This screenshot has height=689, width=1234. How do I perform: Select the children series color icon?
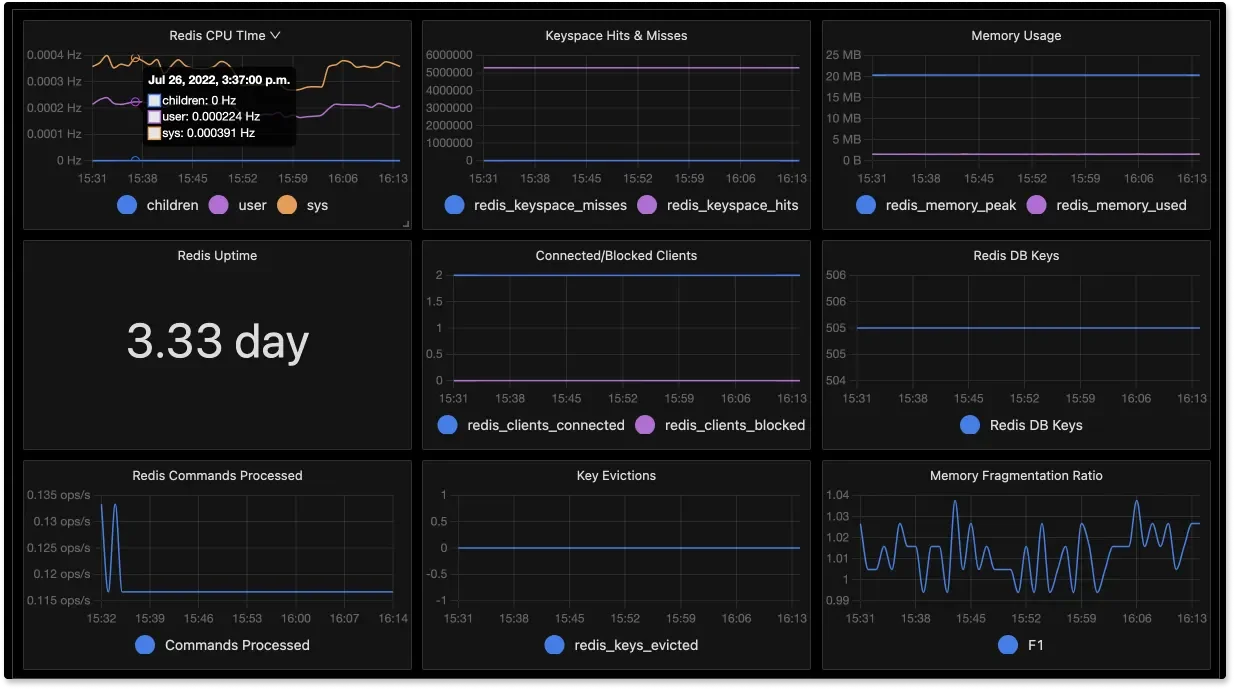click(x=127, y=205)
